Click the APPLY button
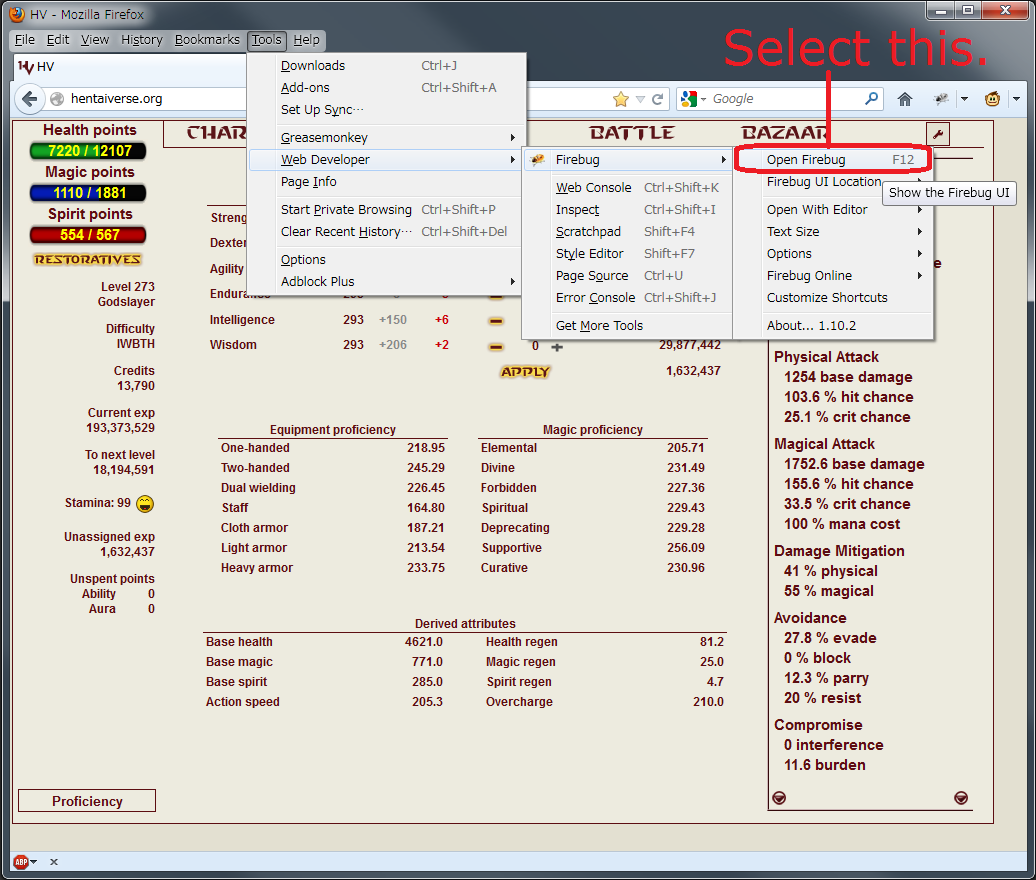 click(525, 372)
